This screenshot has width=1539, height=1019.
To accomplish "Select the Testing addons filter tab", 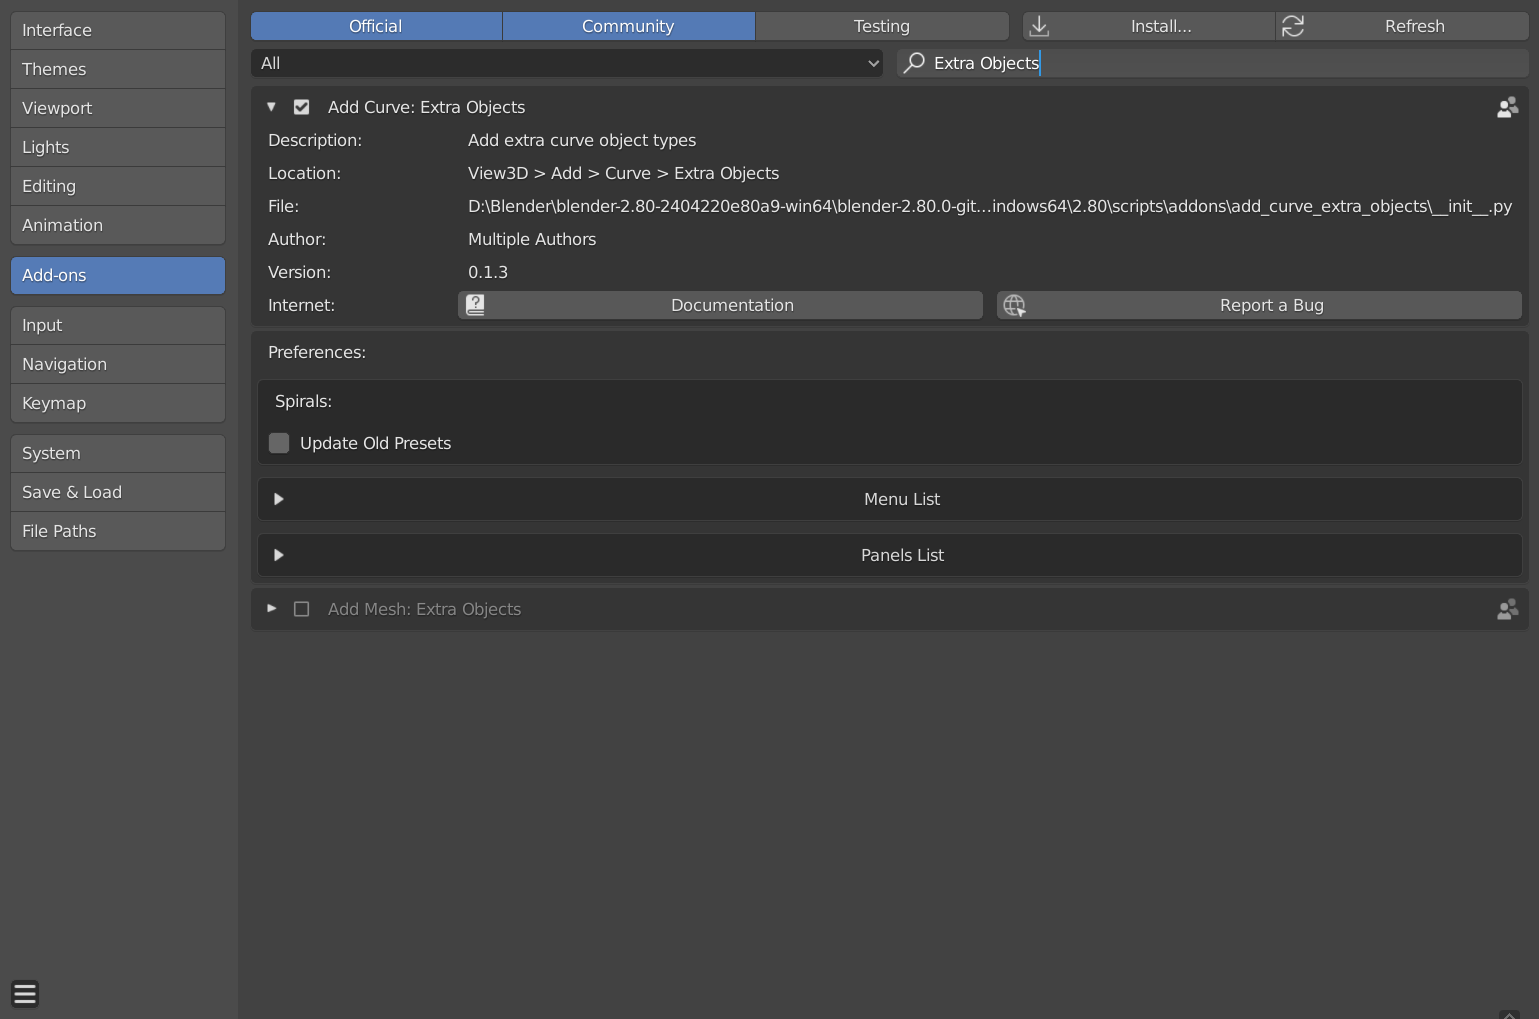I will pos(881,25).
